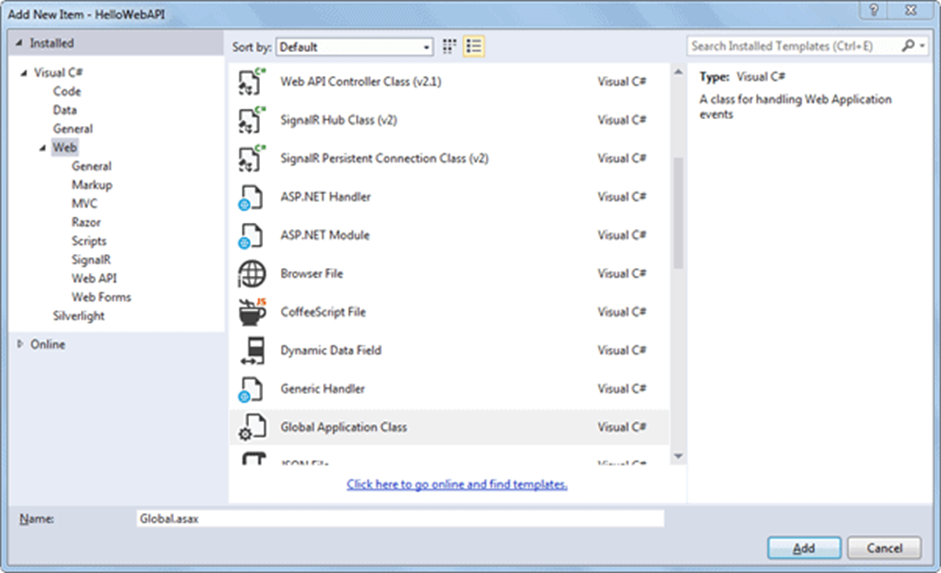Select the Browser File text
The height and width of the screenshot is (573, 941).
pyautogui.click(x=311, y=274)
